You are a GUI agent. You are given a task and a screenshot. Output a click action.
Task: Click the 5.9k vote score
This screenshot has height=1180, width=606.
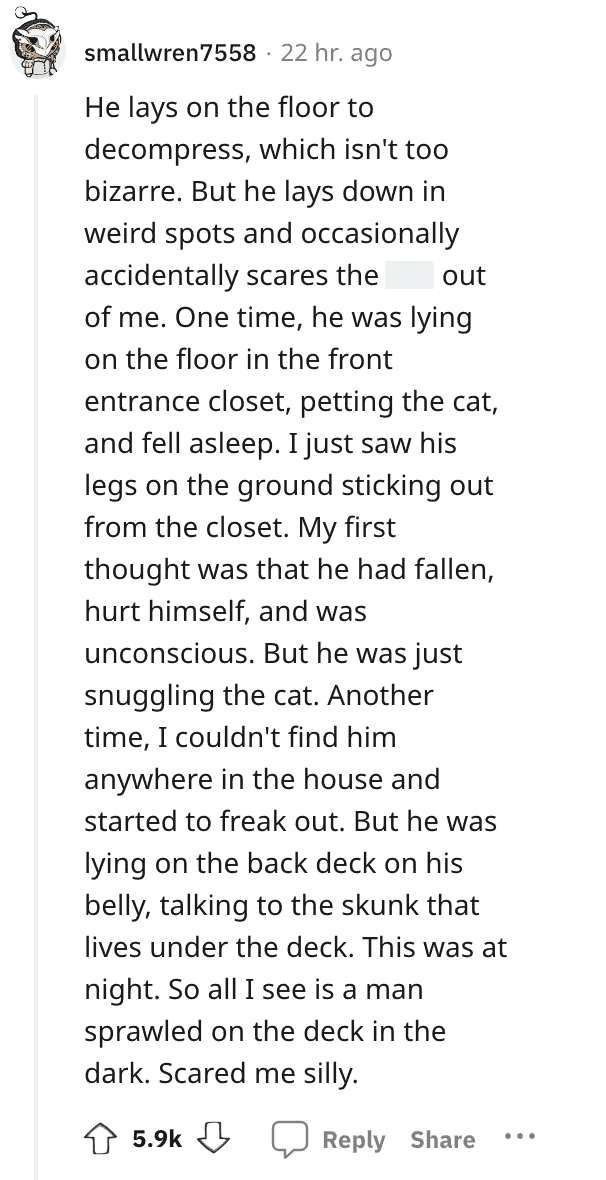pyautogui.click(x=157, y=1139)
